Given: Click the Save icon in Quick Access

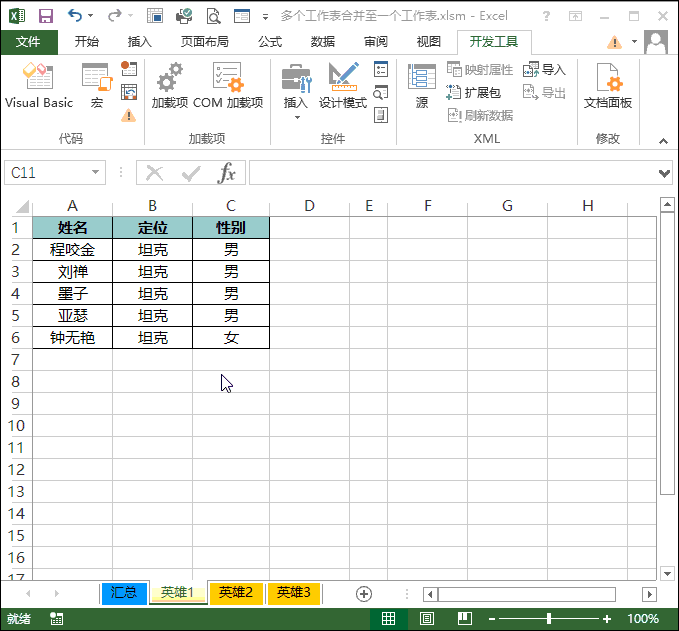Looking at the screenshot, I should [45, 16].
